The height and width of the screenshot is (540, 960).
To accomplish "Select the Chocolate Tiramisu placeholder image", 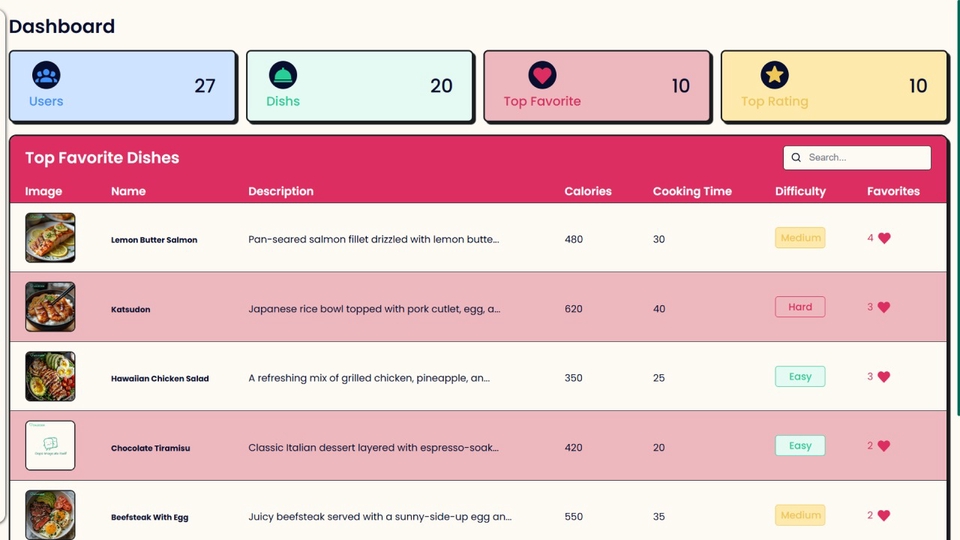I will point(50,446).
